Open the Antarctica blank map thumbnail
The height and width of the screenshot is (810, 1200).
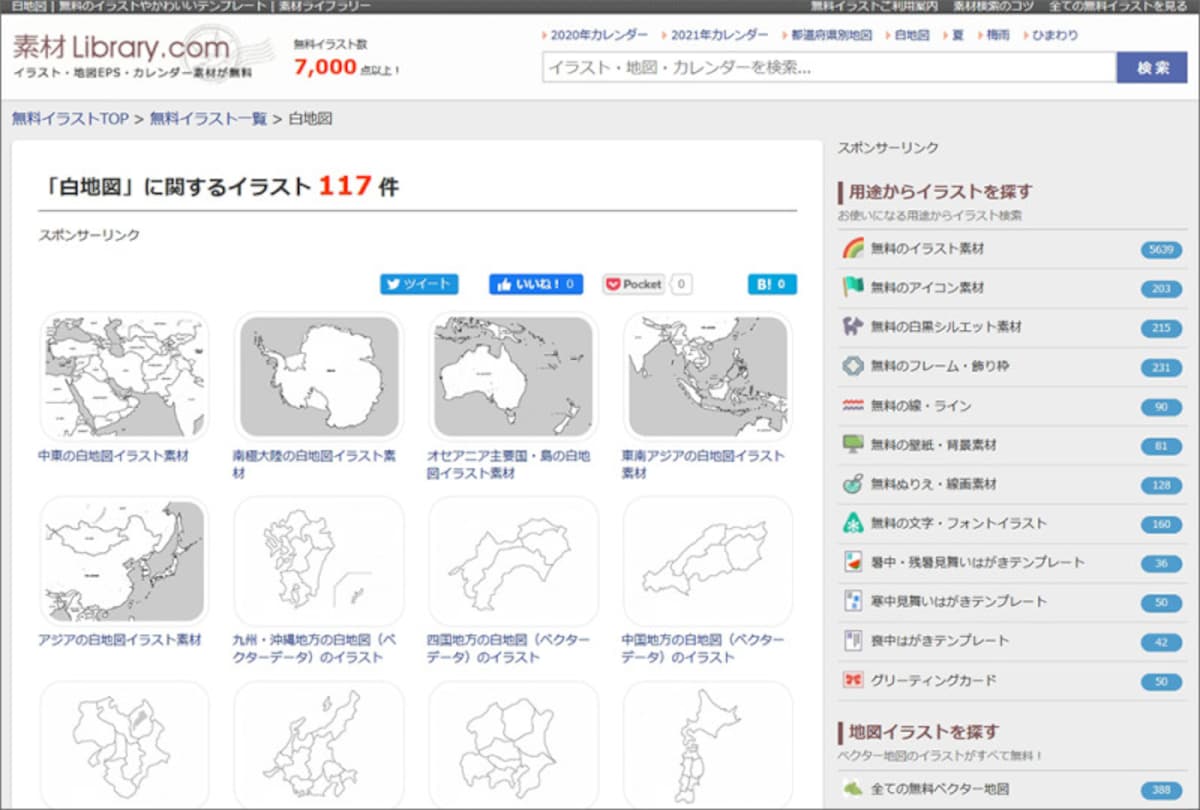[x=318, y=376]
